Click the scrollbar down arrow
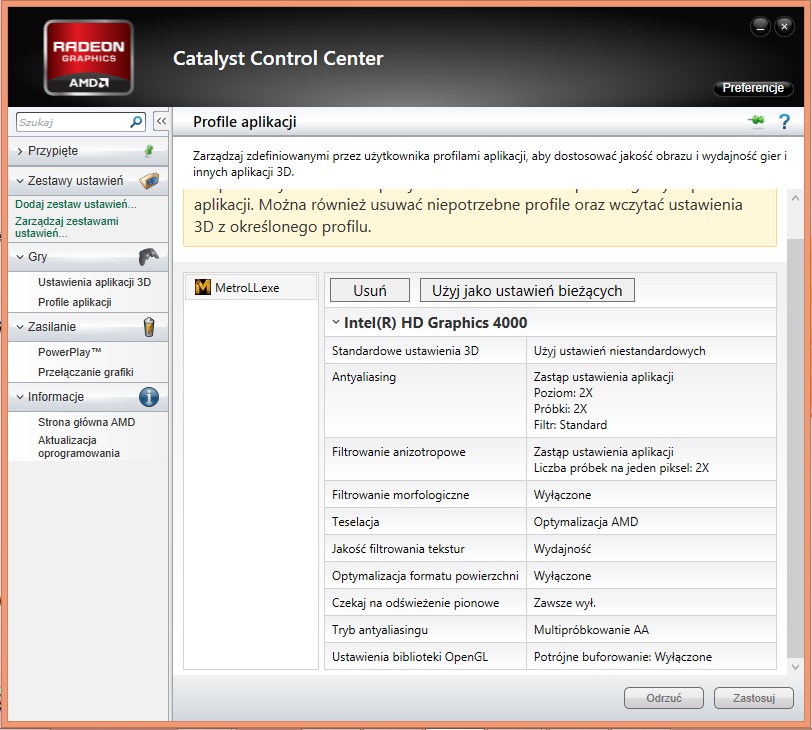Screen dimensions: 812x730 795,667
